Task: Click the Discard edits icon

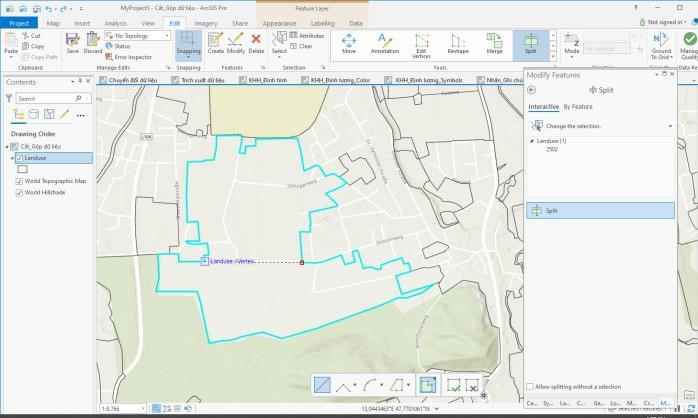Action: coord(92,42)
